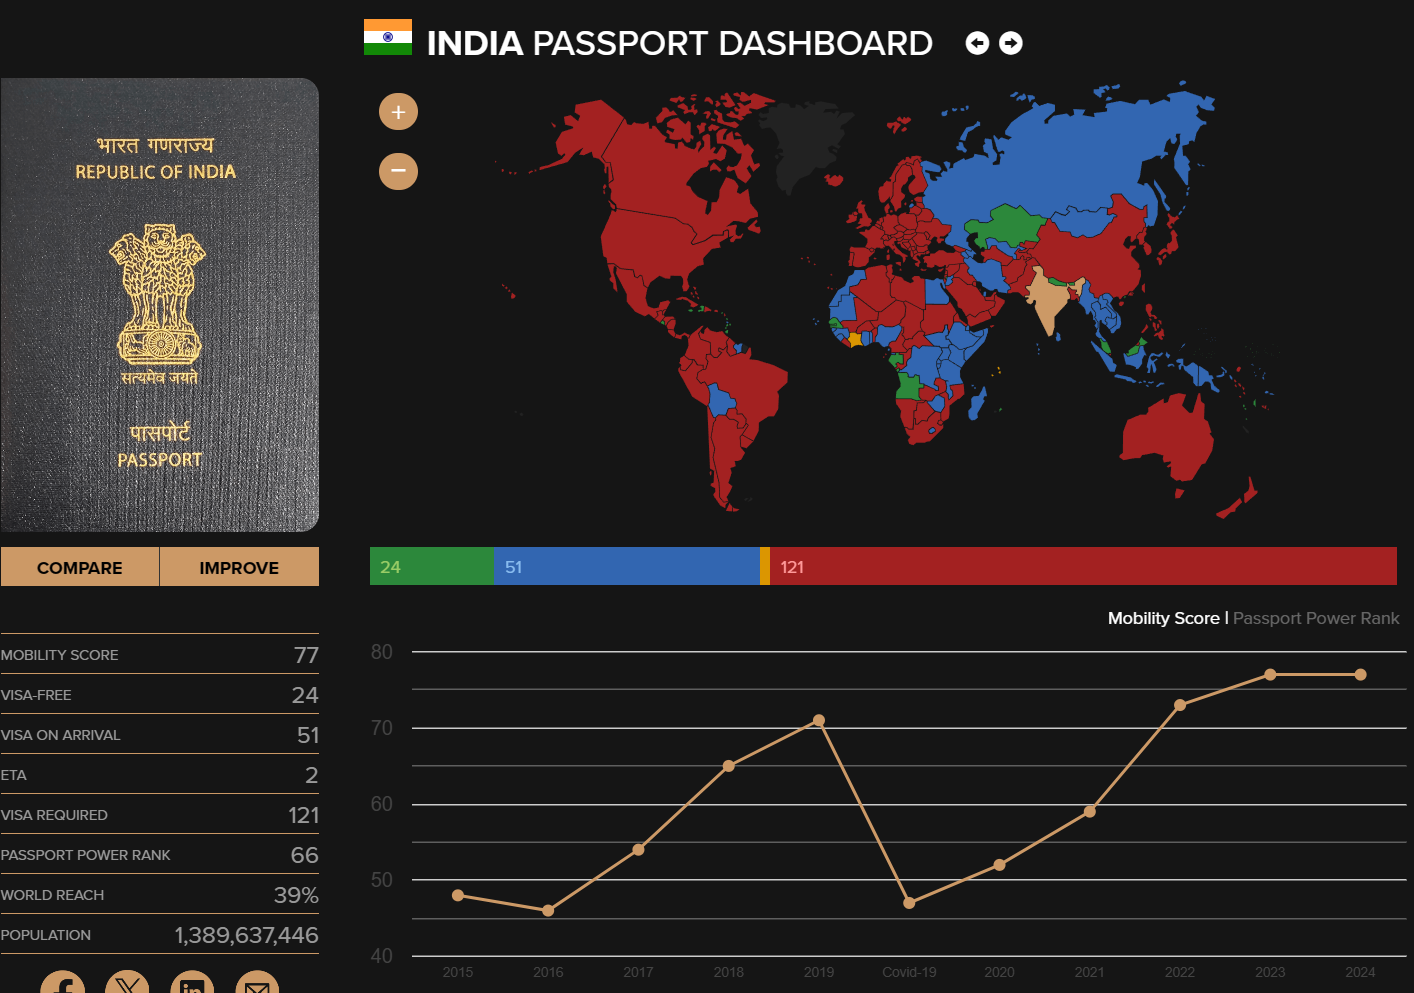Click the Covid-19 data point on chart
The height and width of the screenshot is (993, 1414).
pyautogui.click(x=909, y=903)
